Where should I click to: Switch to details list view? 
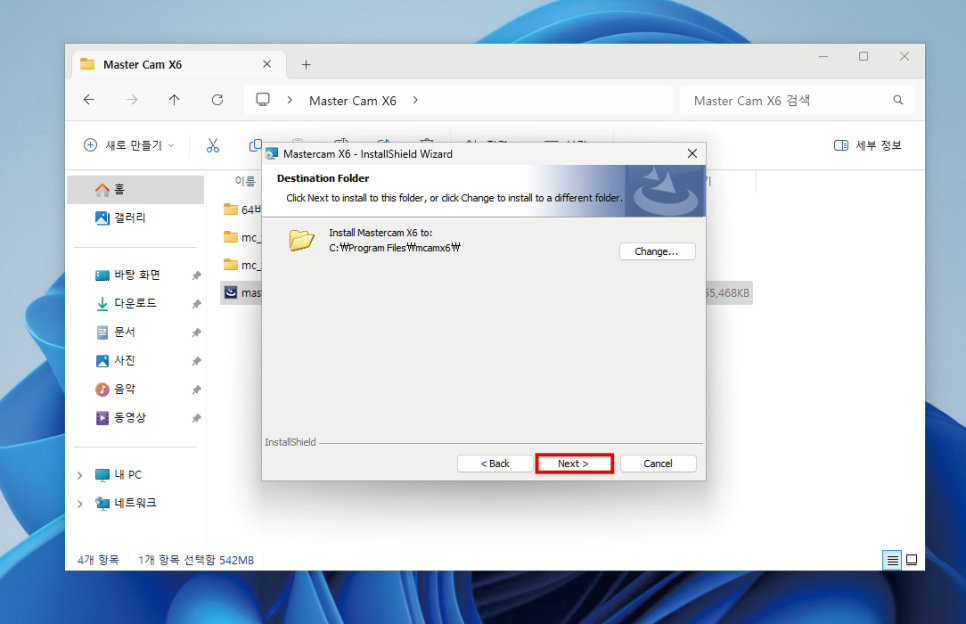pos(892,560)
